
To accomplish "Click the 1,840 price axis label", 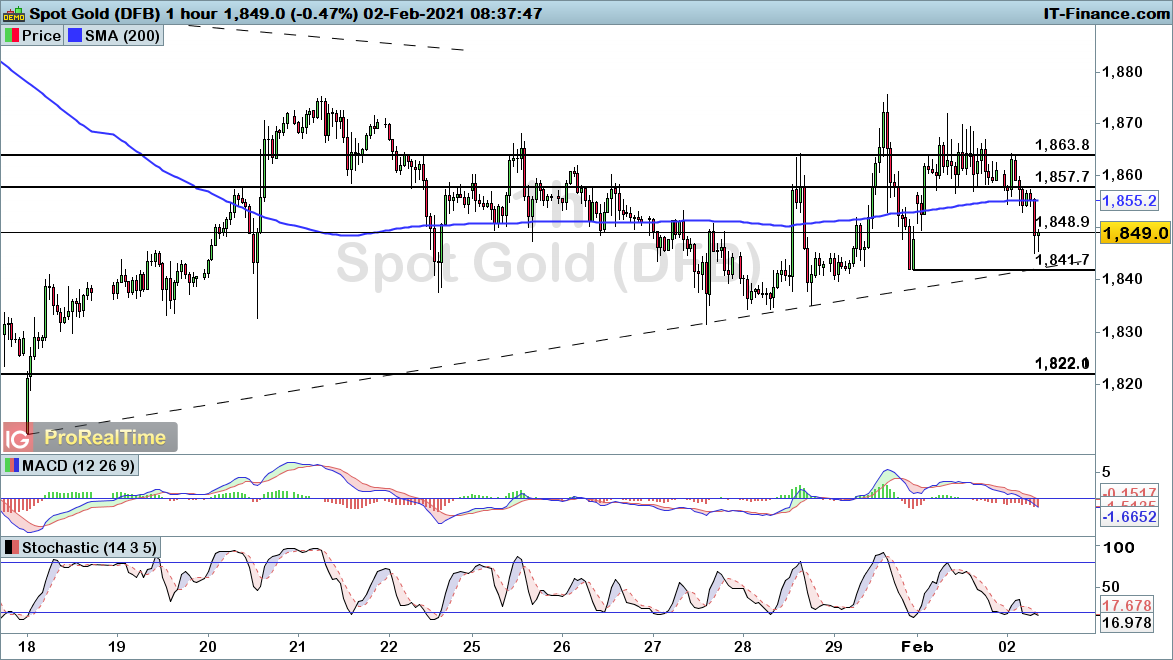I will 1122,279.
